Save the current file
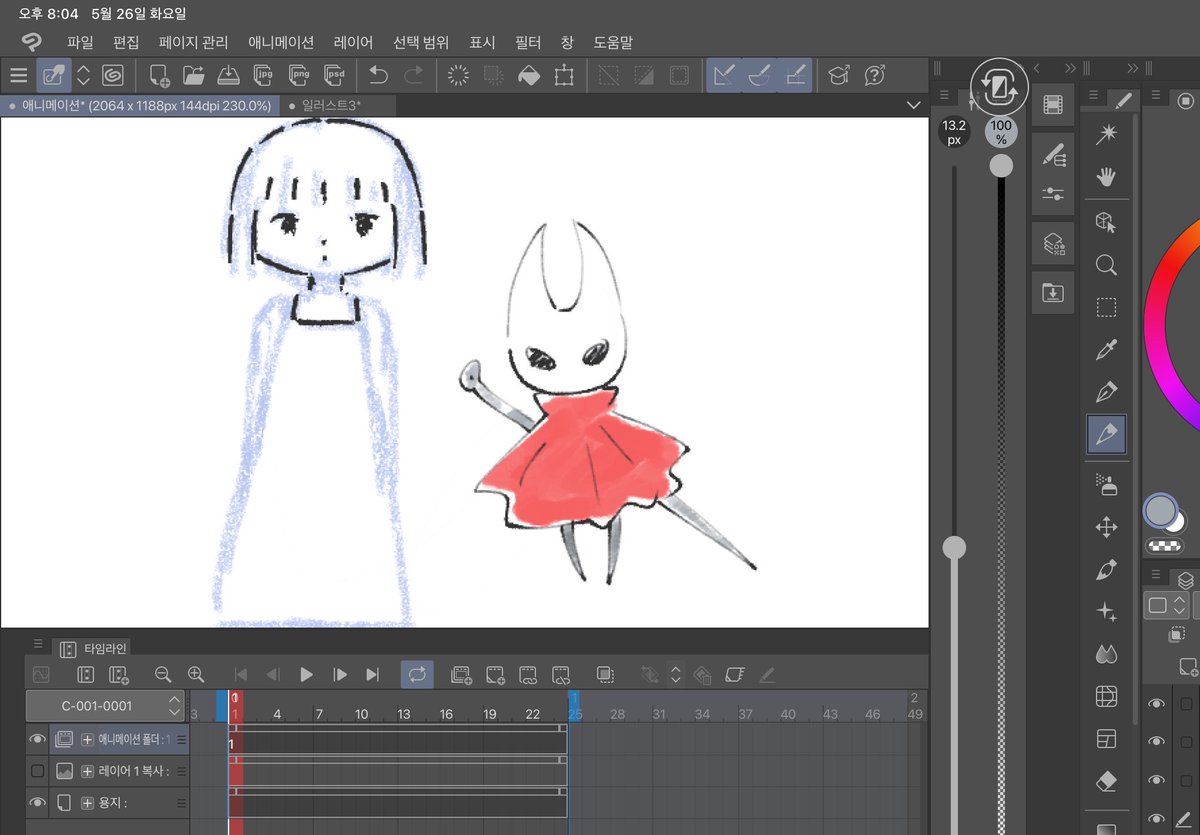Viewport: 1200px width, 835px height. [228, 75]
